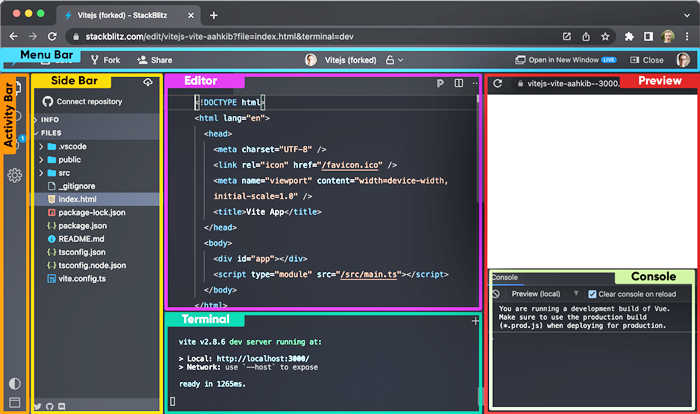
Task: Open the Preview (local) console dropdown
Action: tap(545, 294)
